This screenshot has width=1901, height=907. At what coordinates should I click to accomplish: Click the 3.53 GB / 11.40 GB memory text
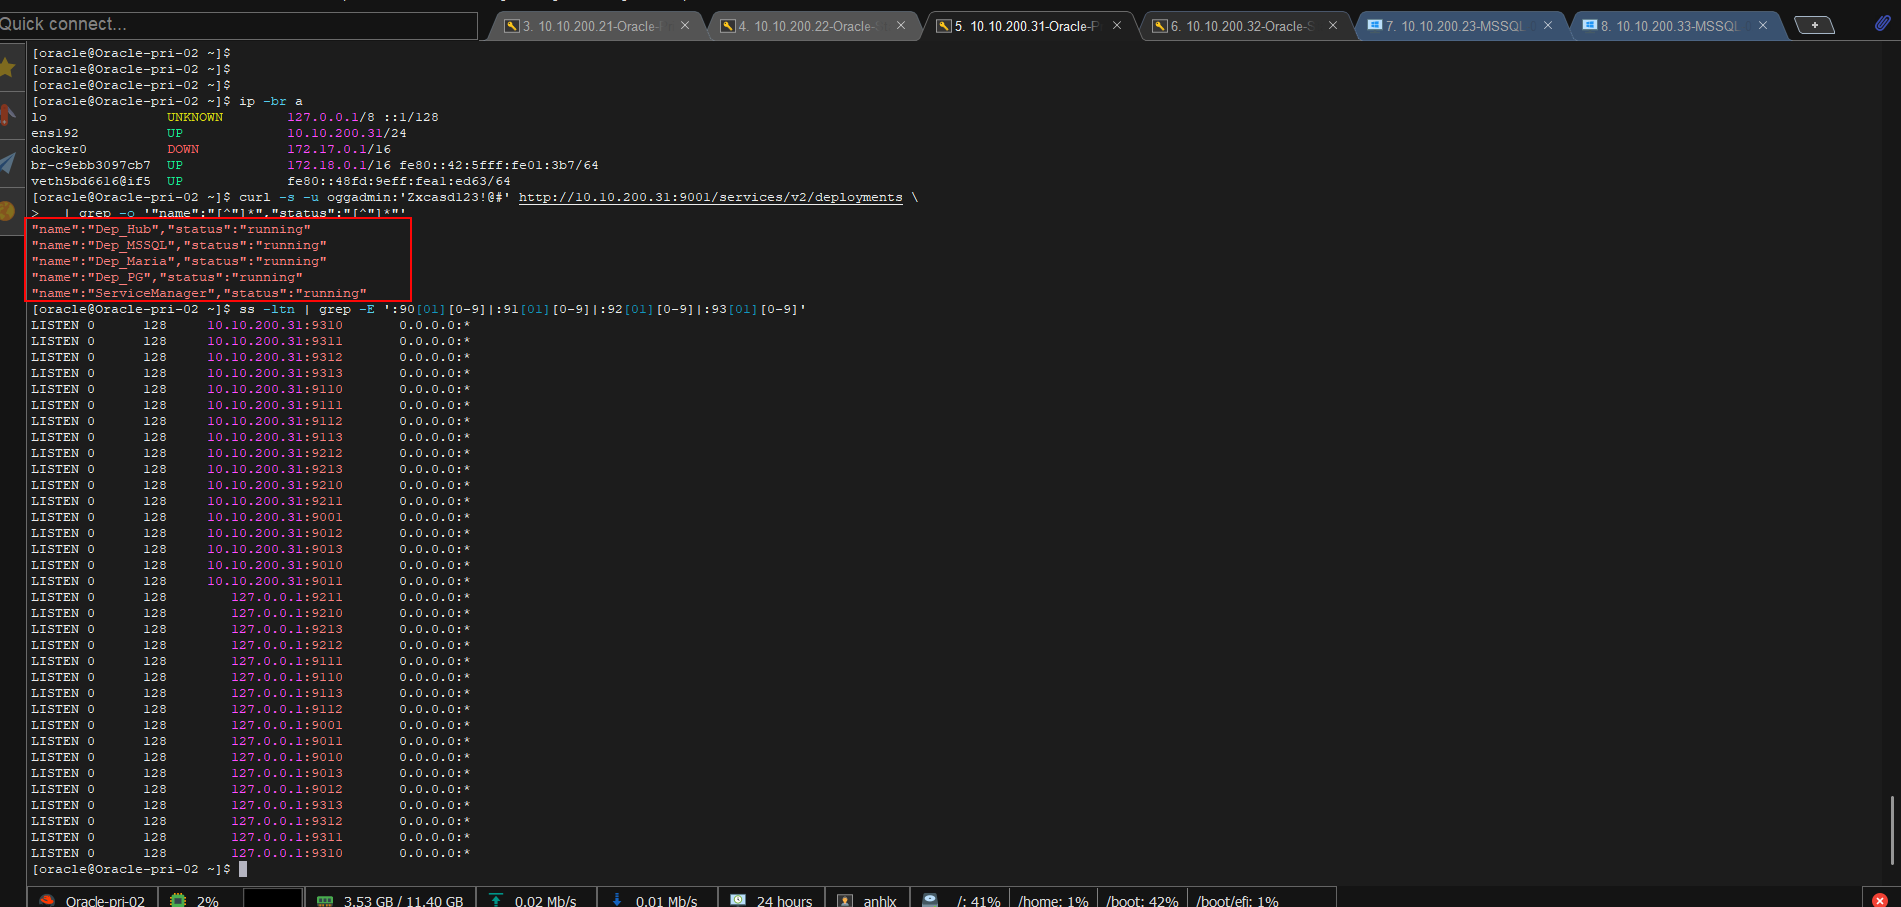403,901
